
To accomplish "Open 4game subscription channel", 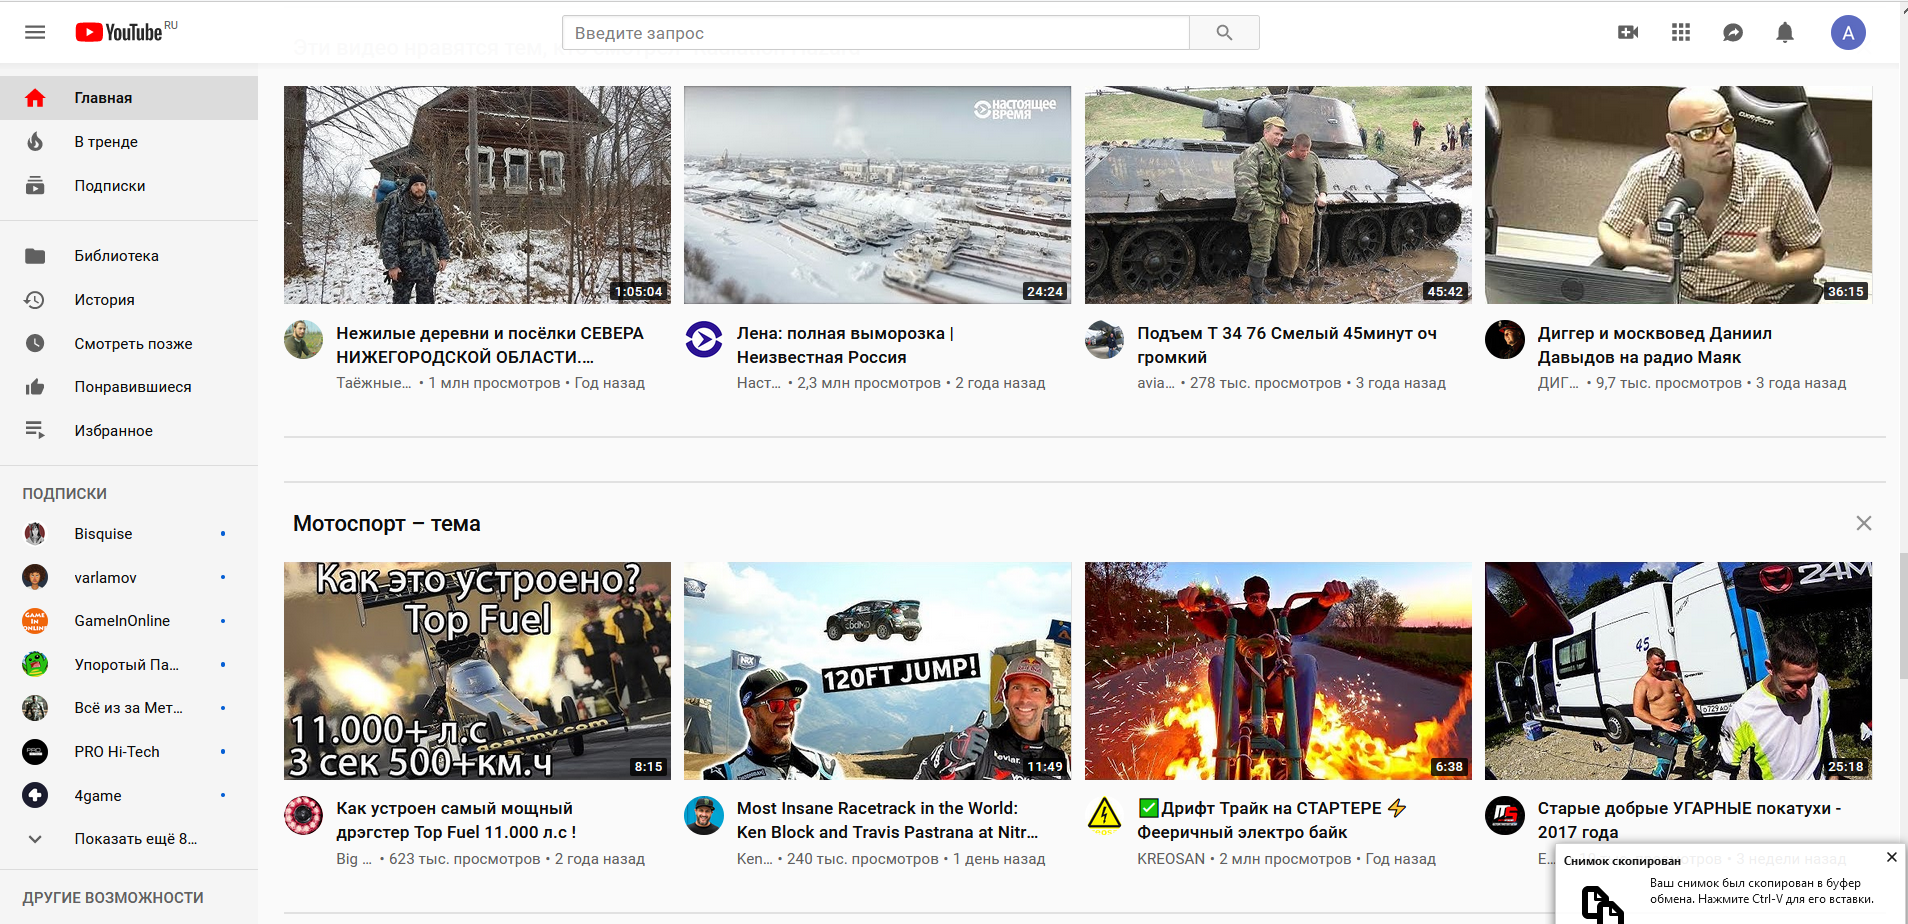I will [129, 796].
